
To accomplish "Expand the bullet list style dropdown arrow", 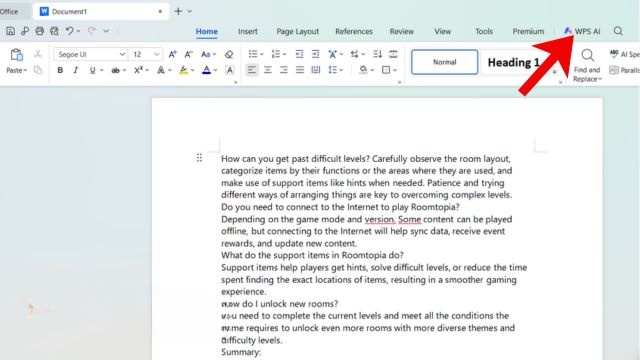I will point(262,54).
